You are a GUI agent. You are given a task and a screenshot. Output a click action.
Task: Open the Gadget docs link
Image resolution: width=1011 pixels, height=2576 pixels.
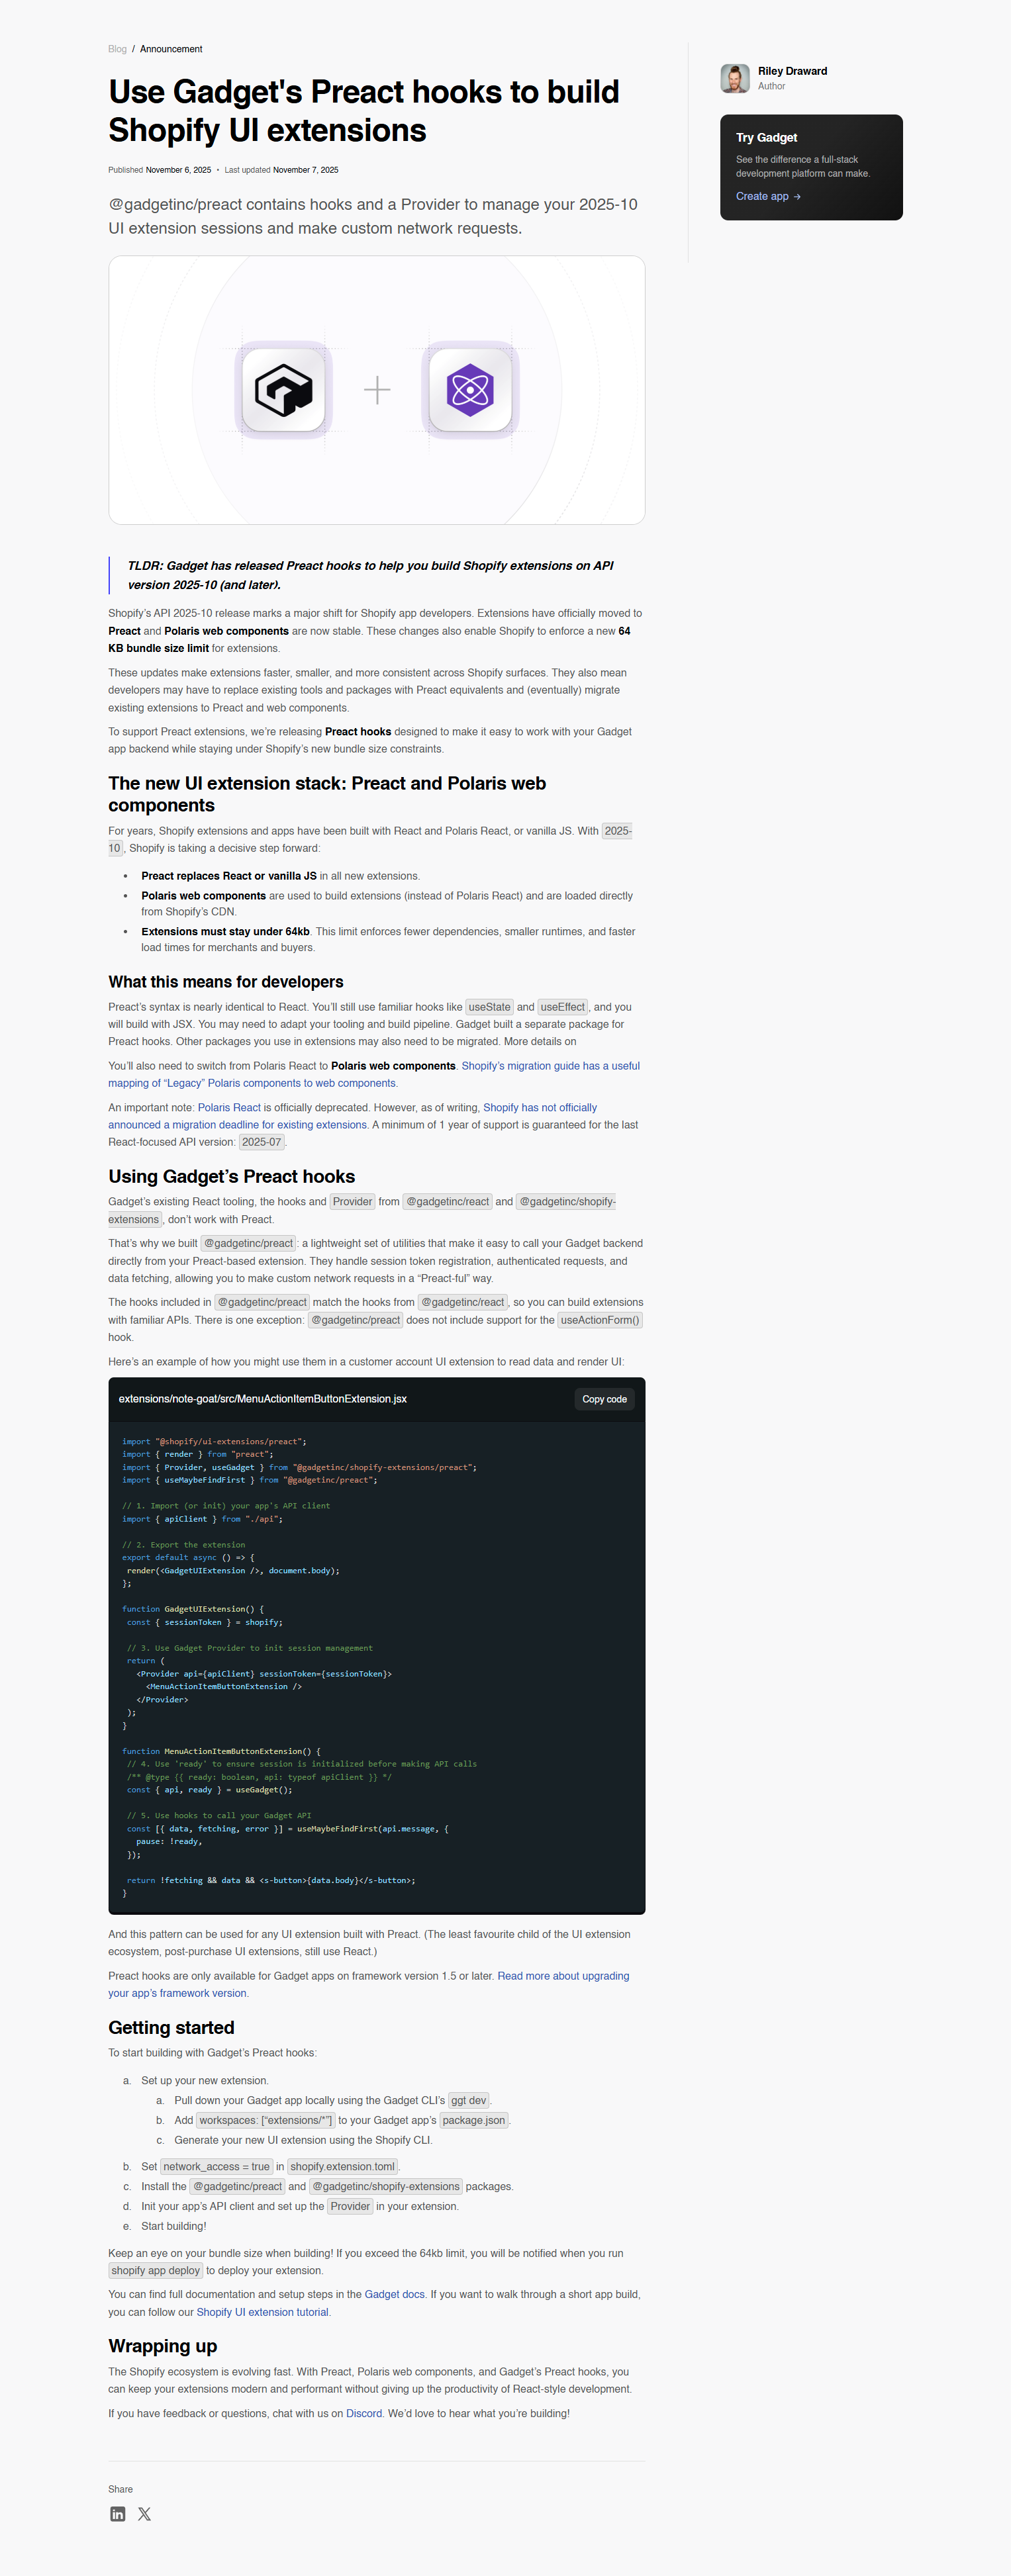tap(395, 2294)
